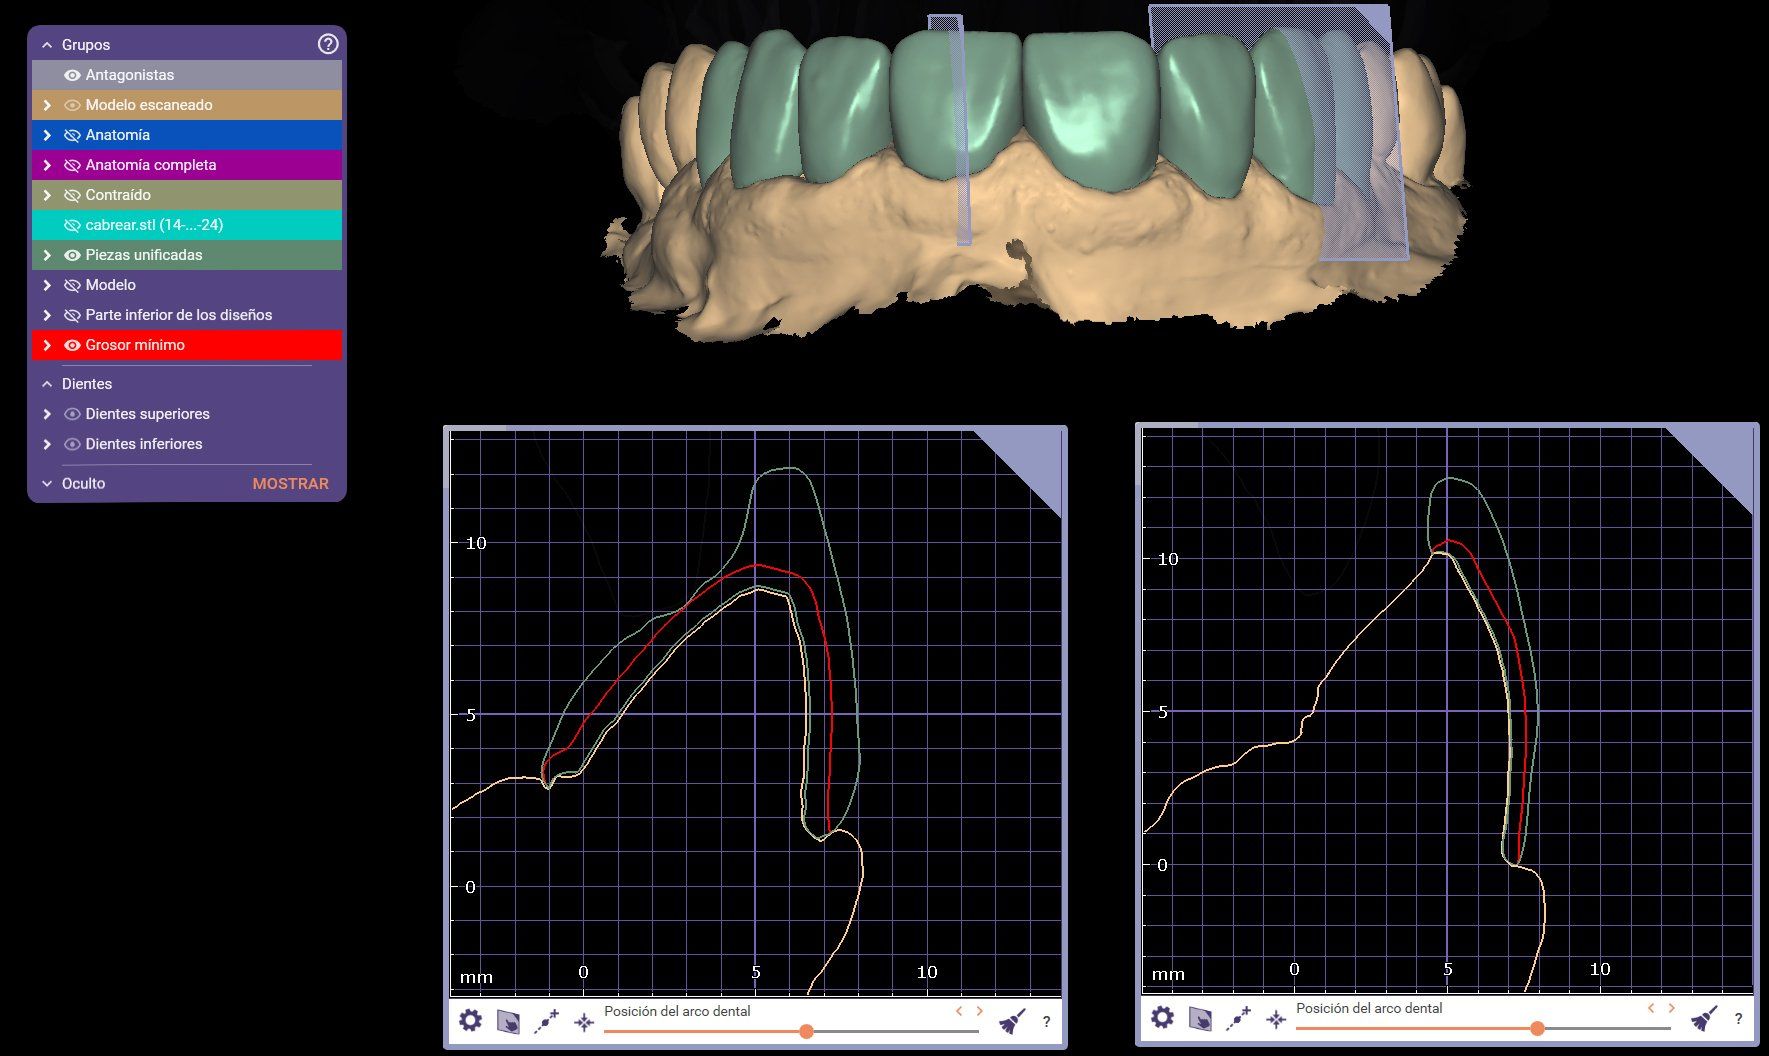Toggle visibility of Modelo escaneado group
The width and height of the screenshot is (1769, 1056).
pos(72,105)
